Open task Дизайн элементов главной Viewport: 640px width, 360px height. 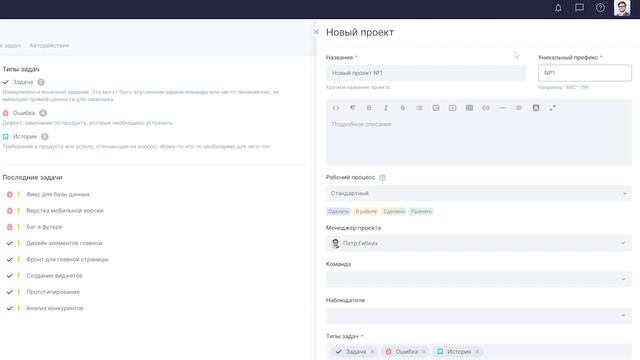(x=64, y=243)
